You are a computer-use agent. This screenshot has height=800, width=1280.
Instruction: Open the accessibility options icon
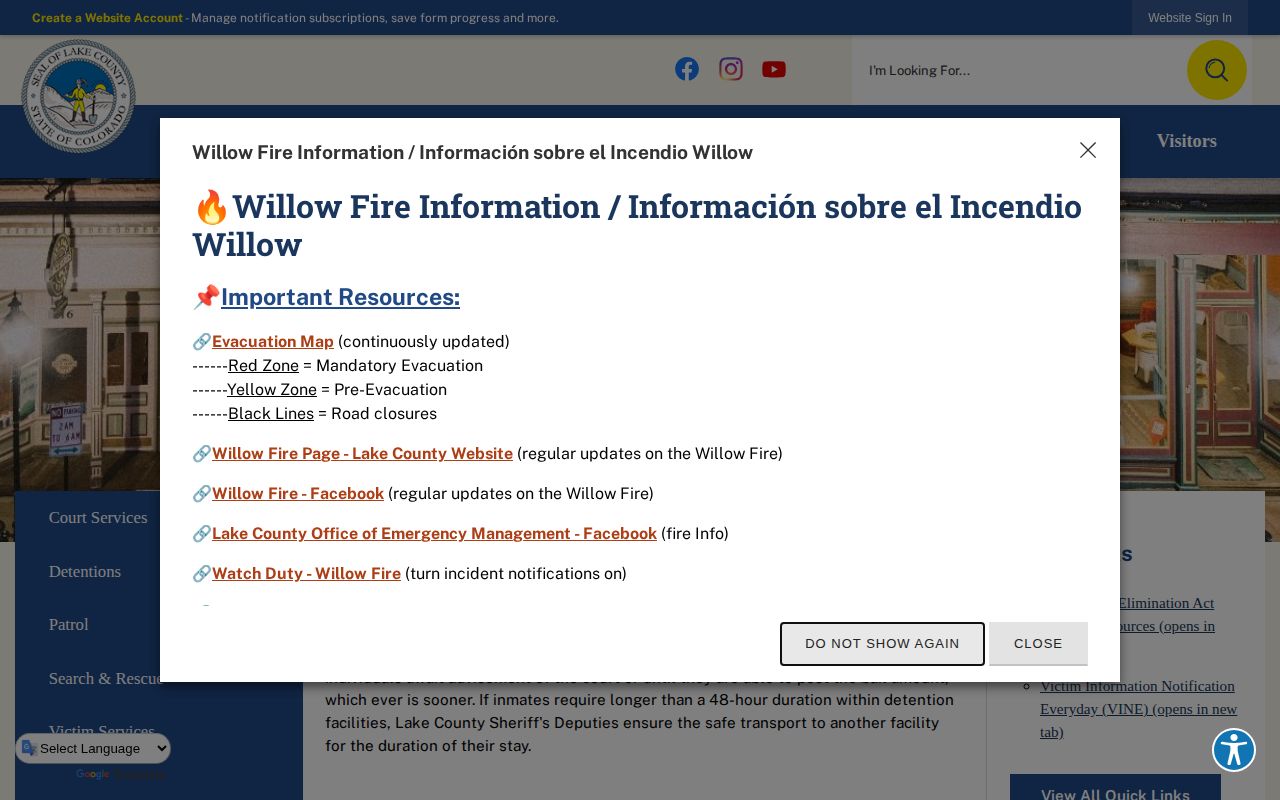pyautogui.click(x=1234, y=750)
